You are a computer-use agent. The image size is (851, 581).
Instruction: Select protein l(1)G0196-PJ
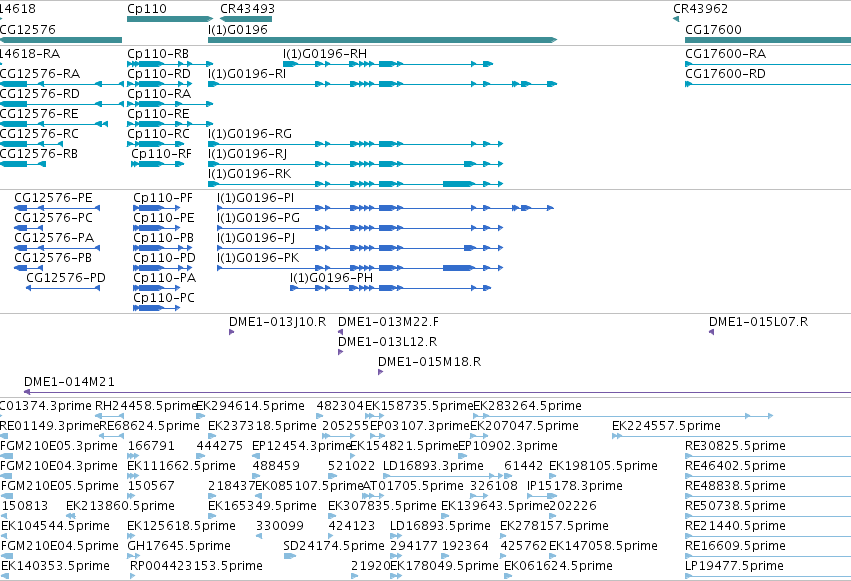[x=360, y=248]
